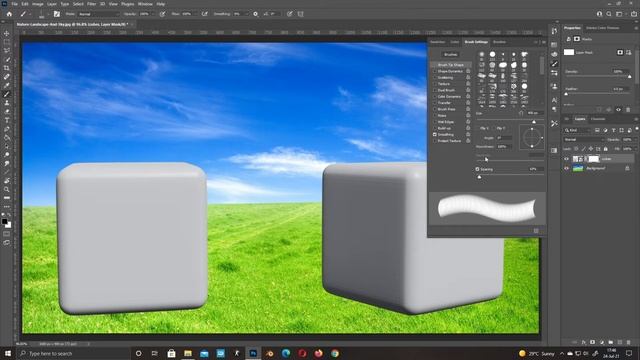Open Microsoft Edge from the taskbar
Viewport: 640px width, 360px height.
[286, 353]
